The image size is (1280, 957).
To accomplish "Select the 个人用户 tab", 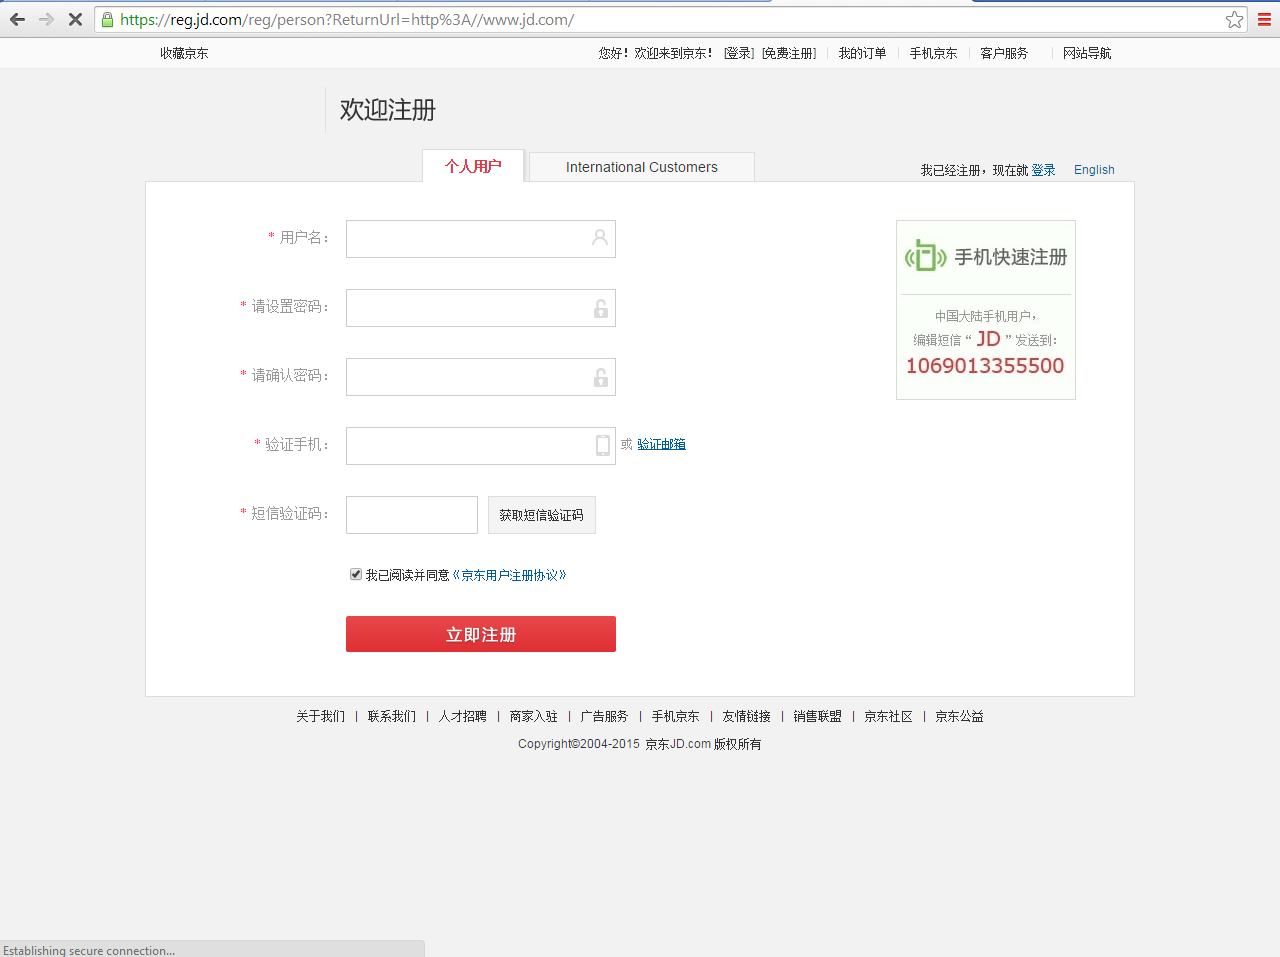I will click(x=473, y=166).
